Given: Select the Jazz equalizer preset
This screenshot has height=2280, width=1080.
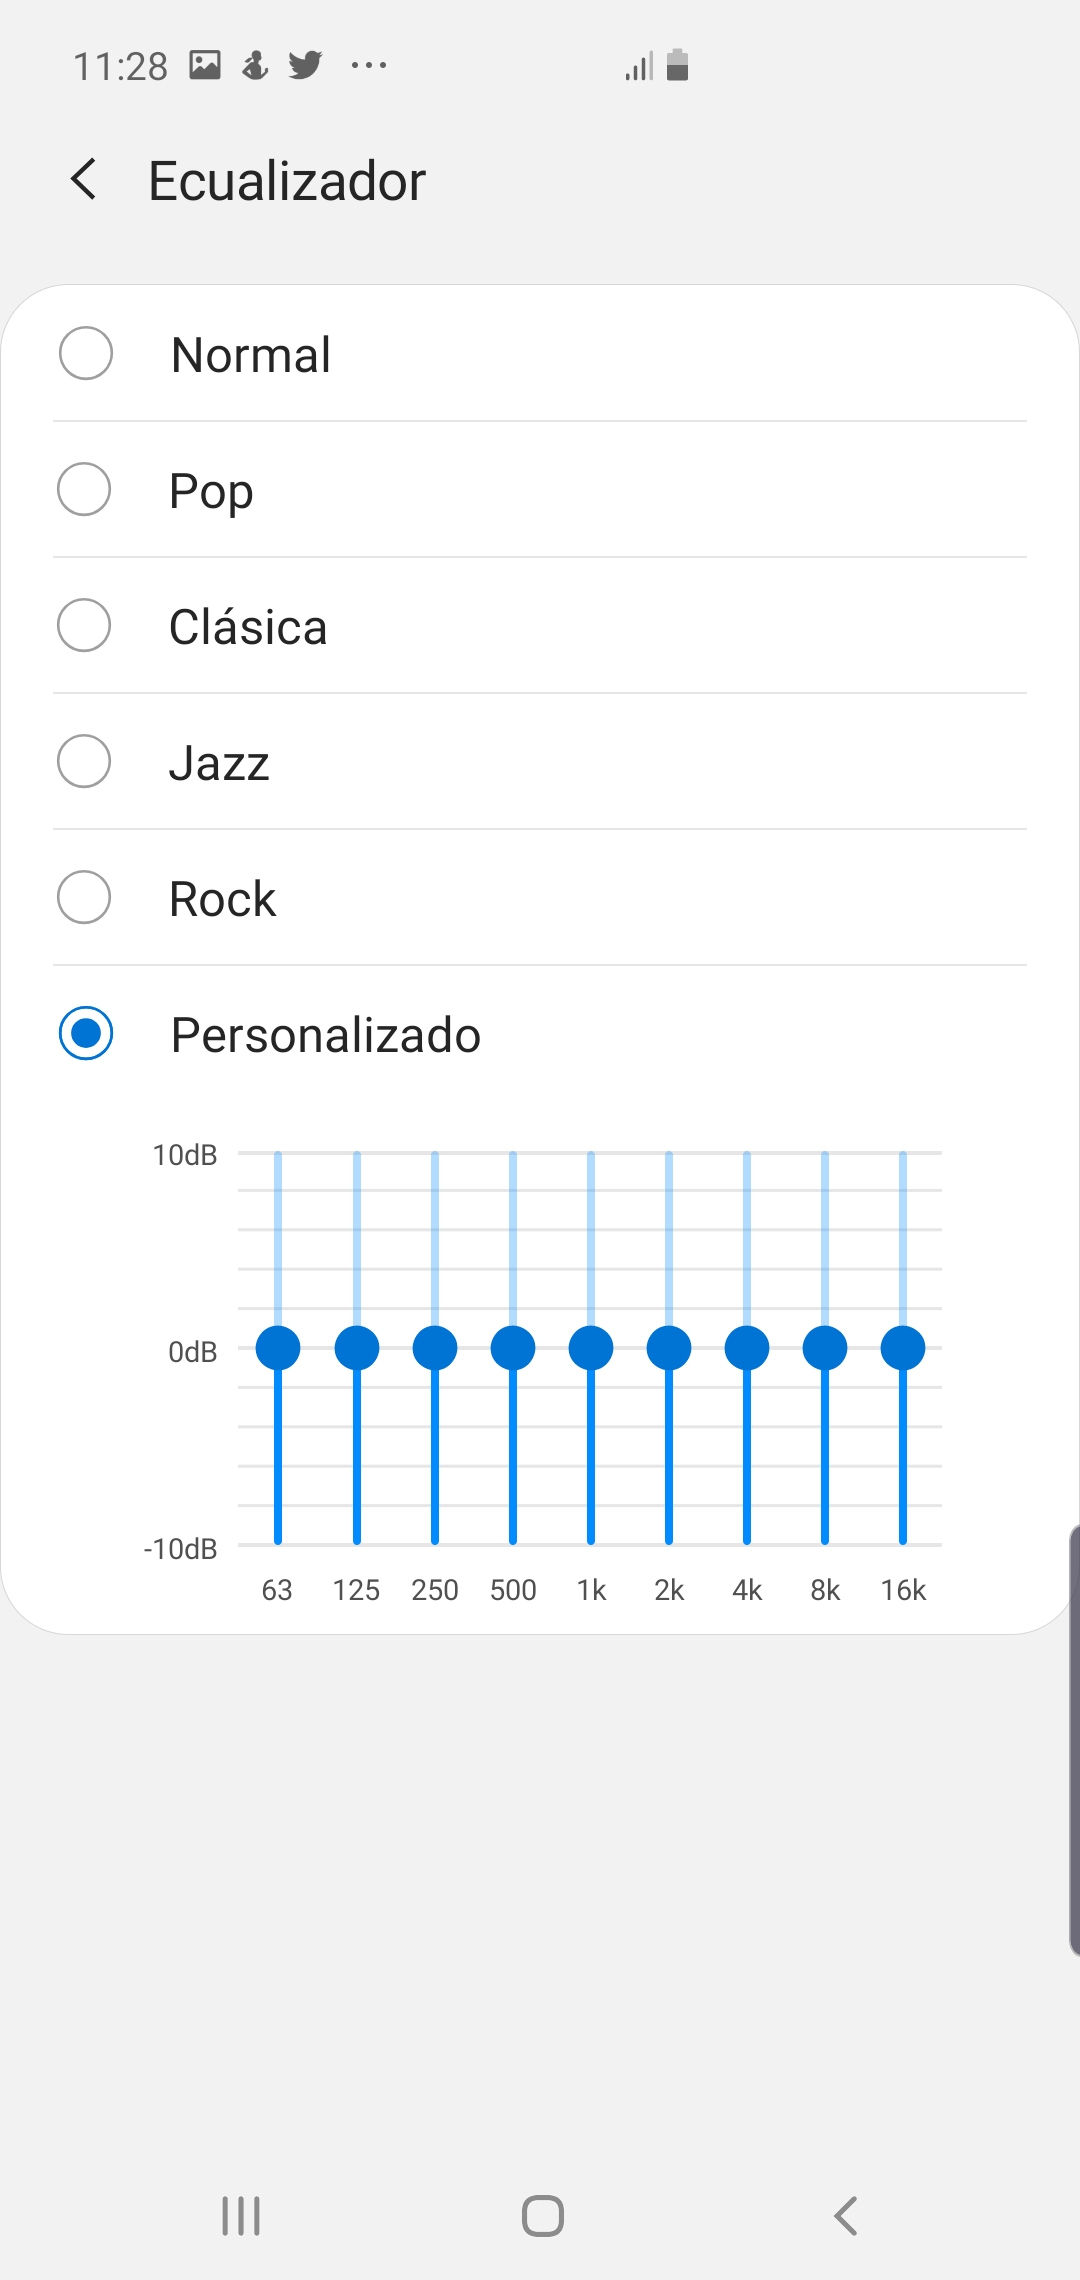Looking at the screenshot, I should pyautogui.click(x=540, y=761).
